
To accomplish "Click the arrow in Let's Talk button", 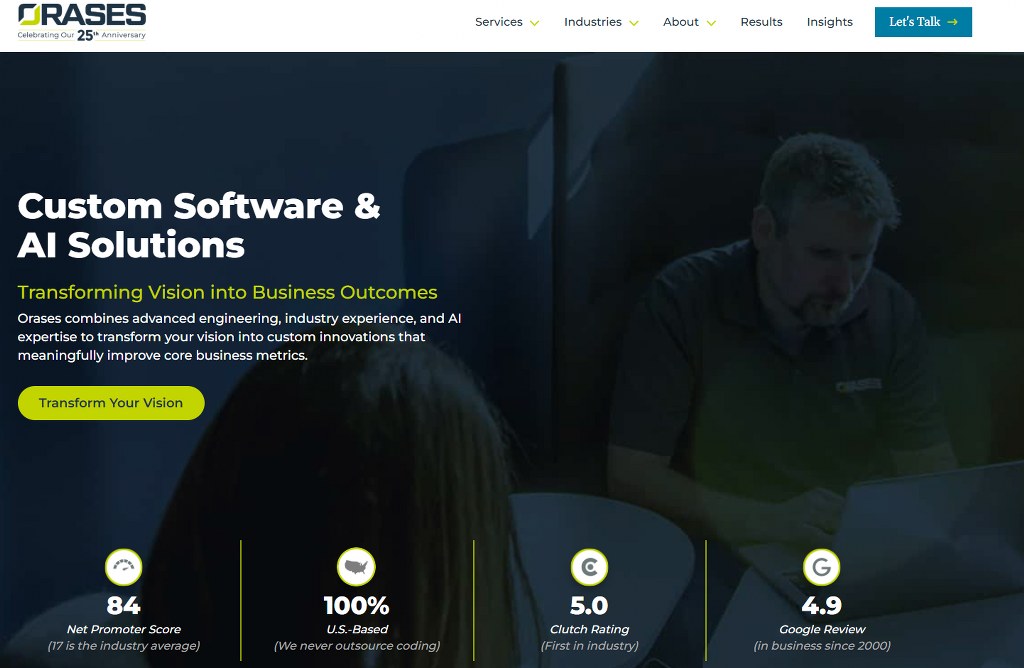I will [952, 22].
